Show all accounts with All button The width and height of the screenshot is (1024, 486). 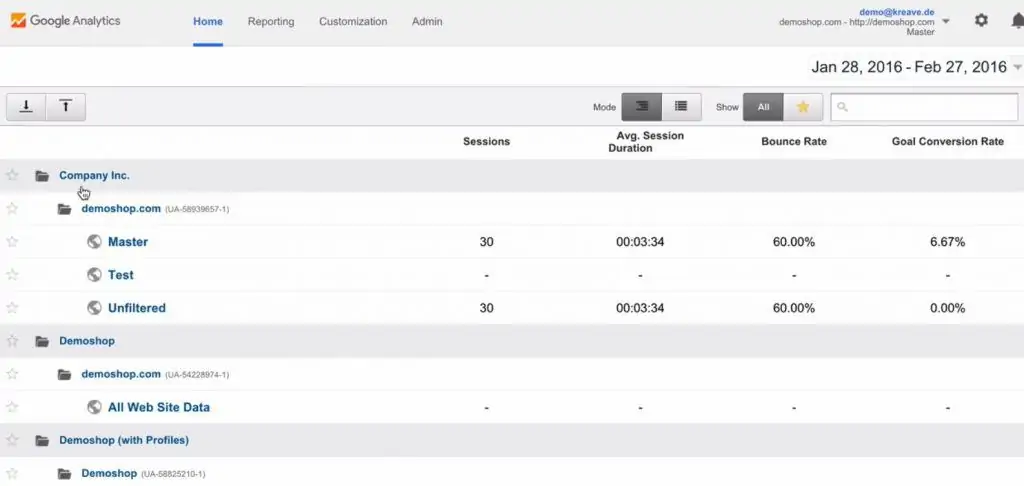click(x=763, y=107)
